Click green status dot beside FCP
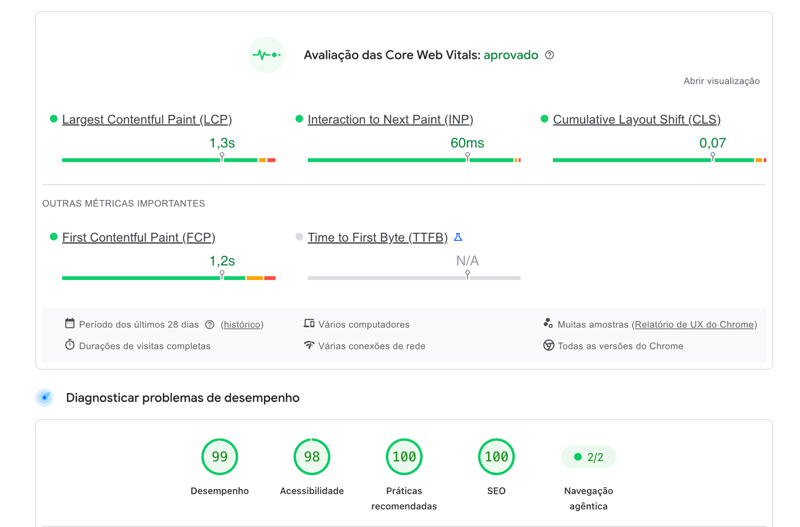This screenshot has height=527, width=800. tap(54, 237)
